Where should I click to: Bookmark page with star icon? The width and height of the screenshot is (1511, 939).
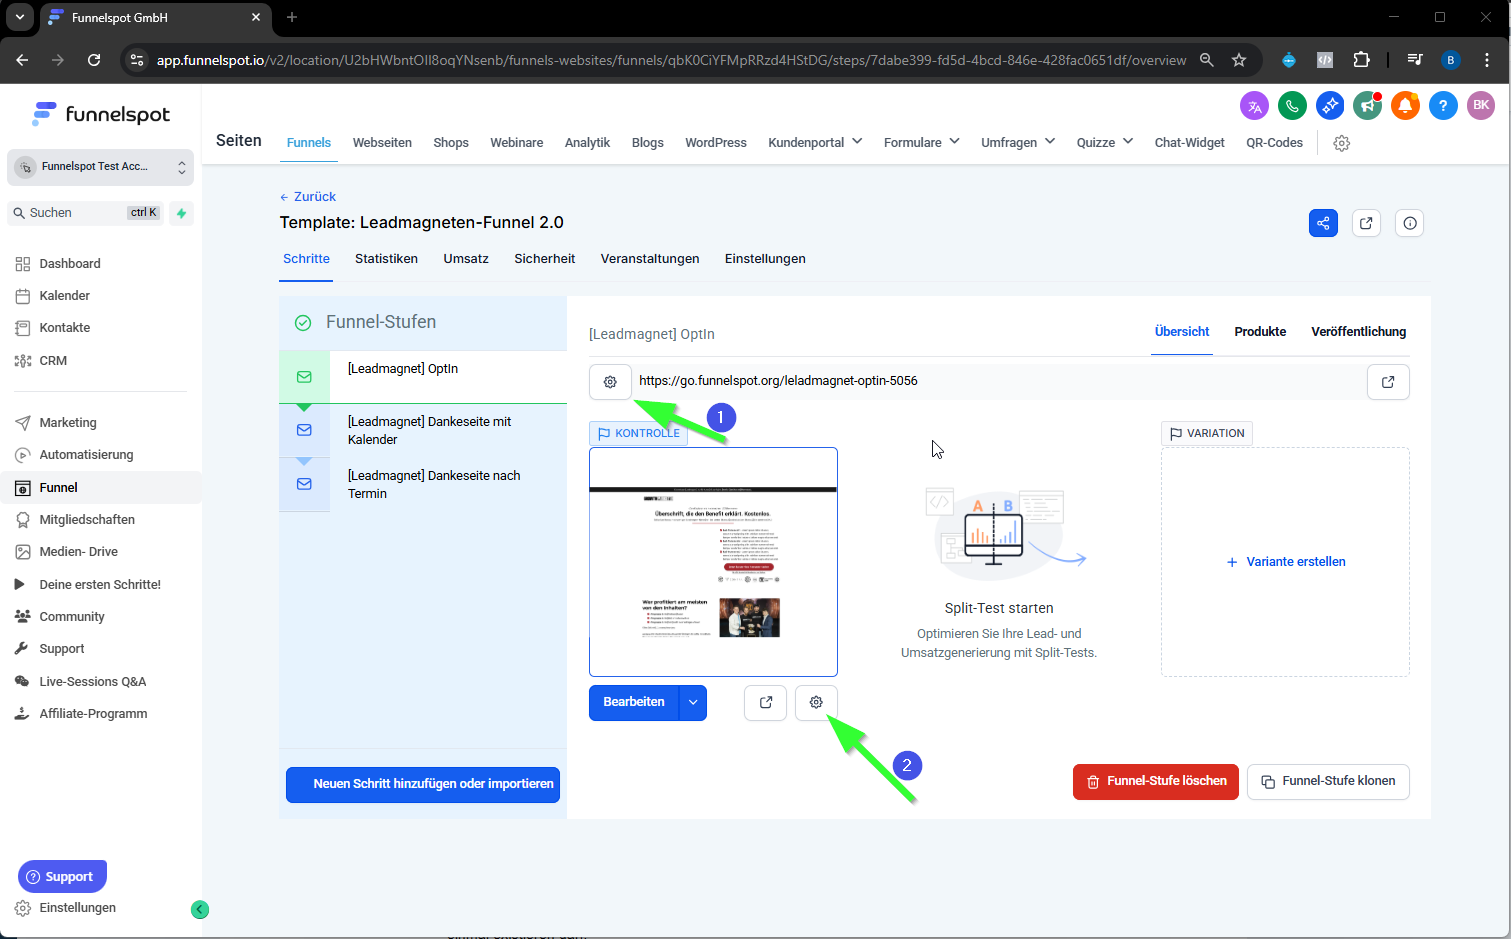click(x=1239, y=60)
